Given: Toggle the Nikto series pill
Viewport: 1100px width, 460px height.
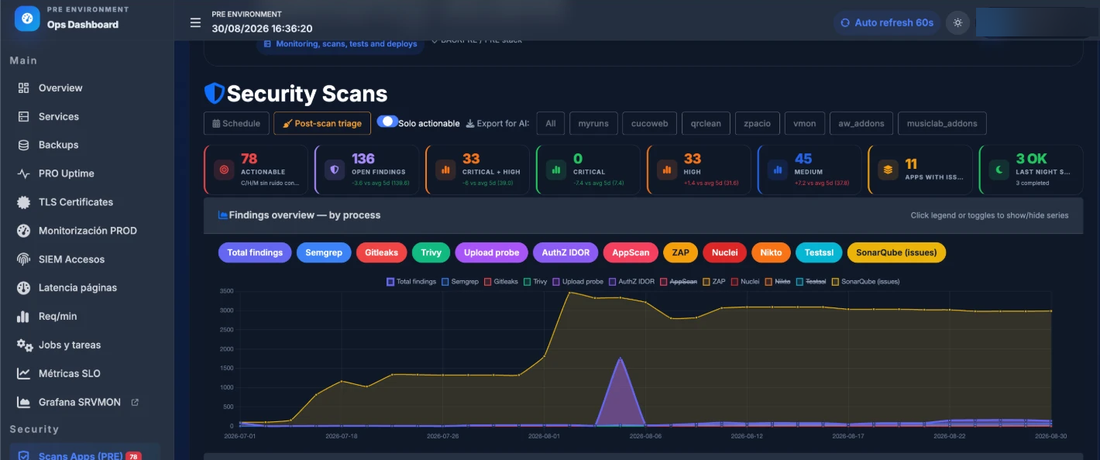Looking at the screenshot, I should pos(771,252).
